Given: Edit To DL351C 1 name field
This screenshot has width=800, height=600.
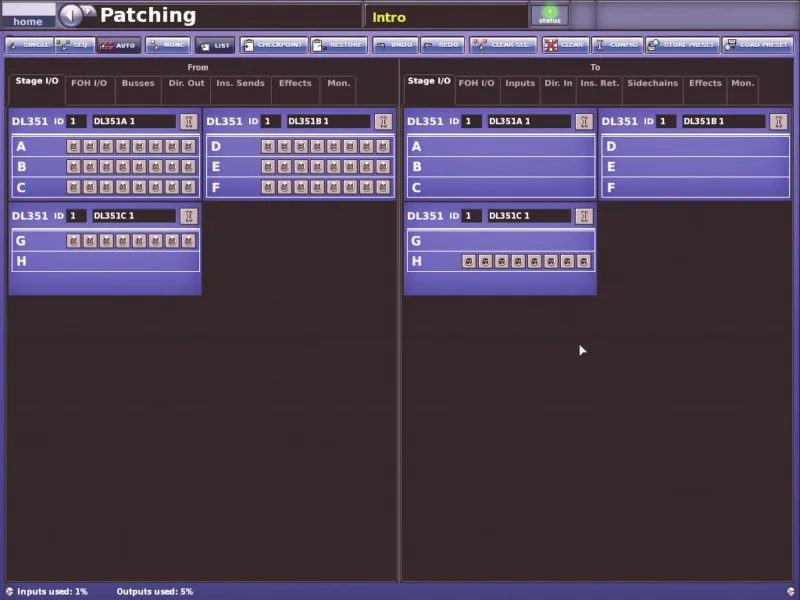Looking at the screenshot, I should tap(529, 216).
